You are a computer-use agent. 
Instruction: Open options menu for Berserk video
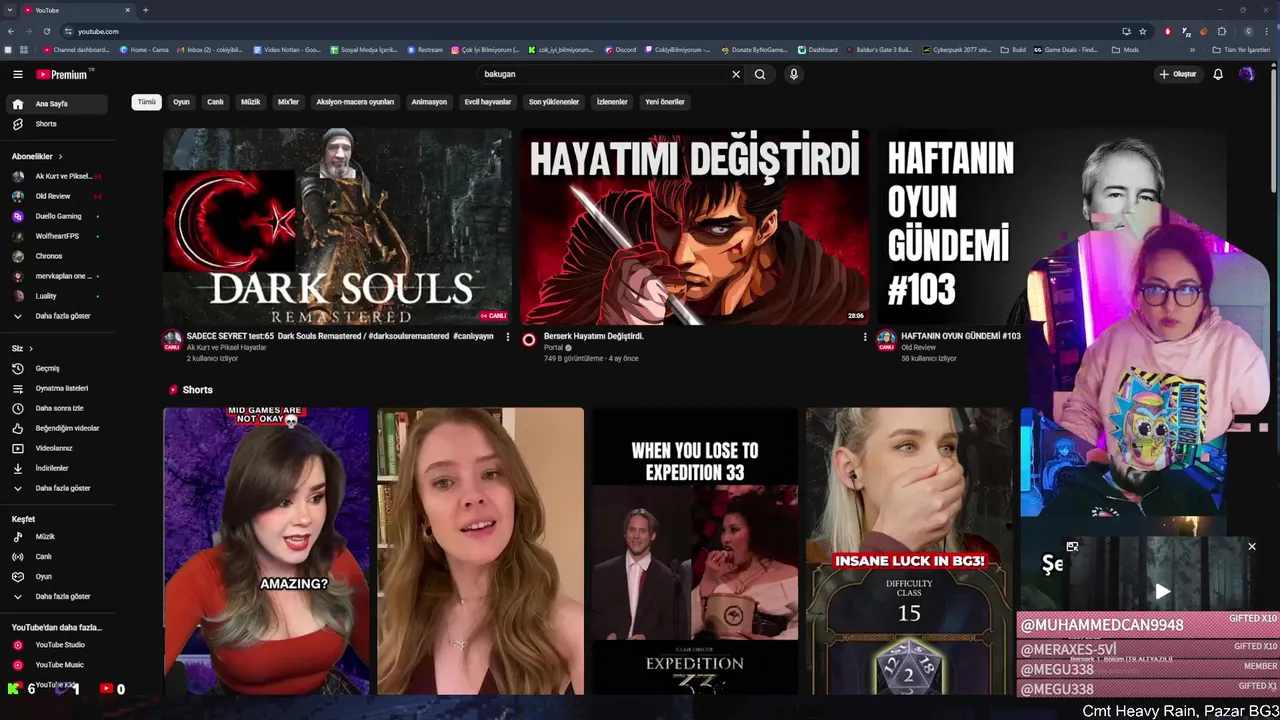(865, 337)
